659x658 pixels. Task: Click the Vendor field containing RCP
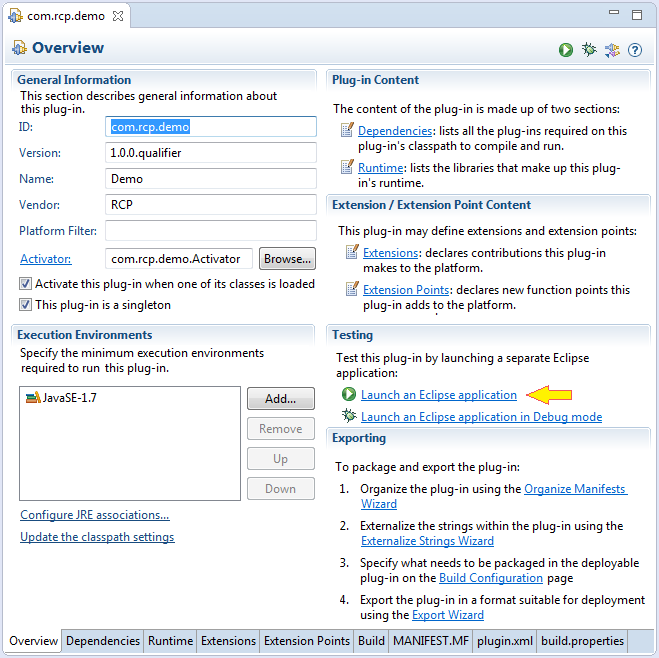pyautogui.click(x=211, y=205)
